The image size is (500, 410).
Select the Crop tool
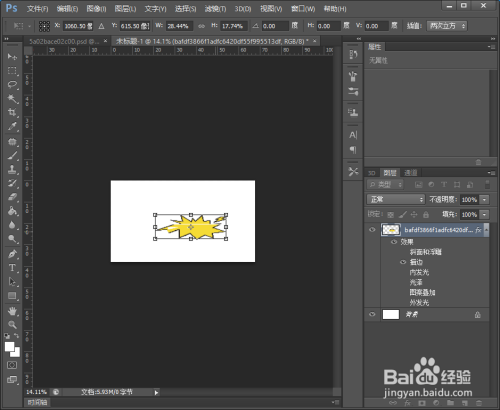click(12, 112)
